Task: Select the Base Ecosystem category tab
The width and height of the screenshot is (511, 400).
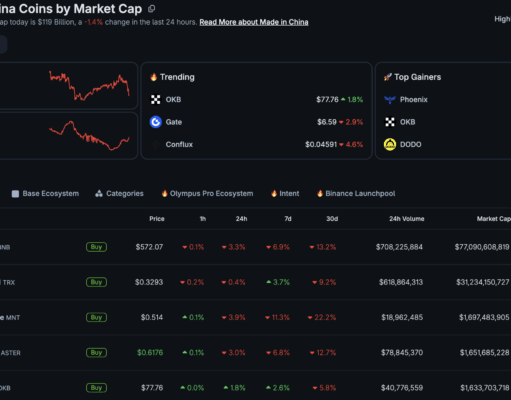Action: click(x=45, y=193)
